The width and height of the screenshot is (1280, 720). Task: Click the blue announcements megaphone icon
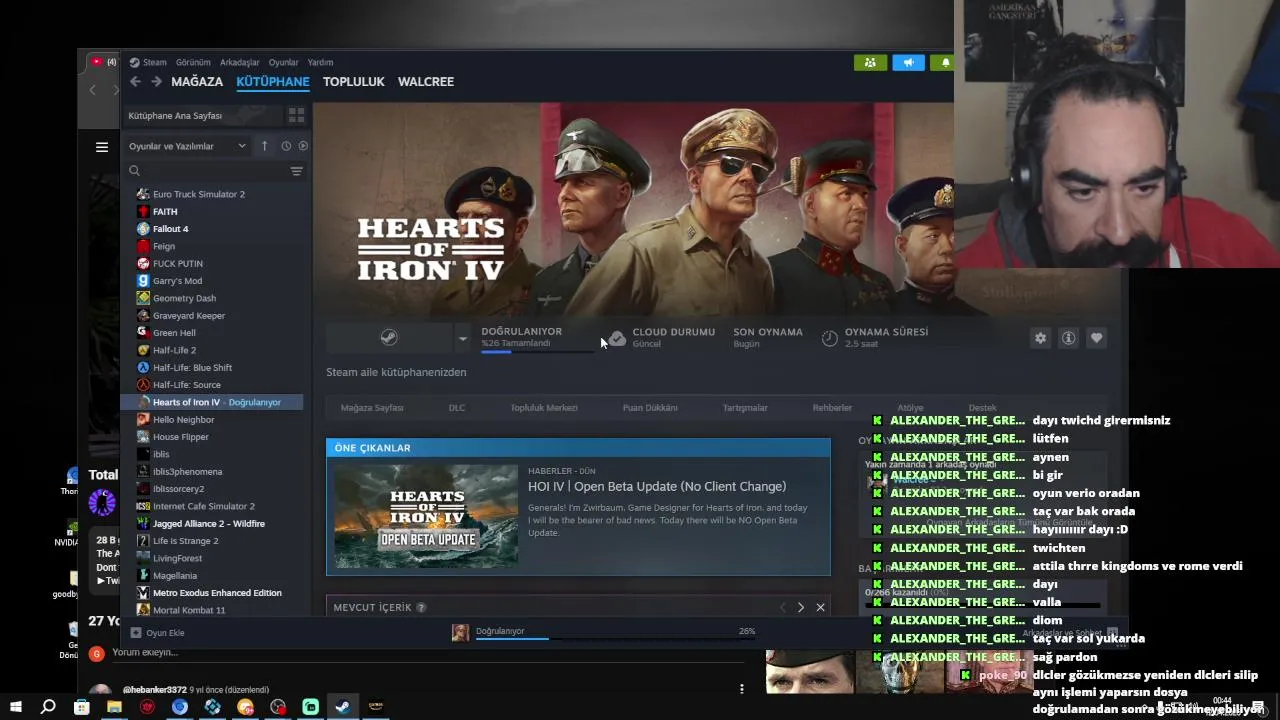point(908,62)
